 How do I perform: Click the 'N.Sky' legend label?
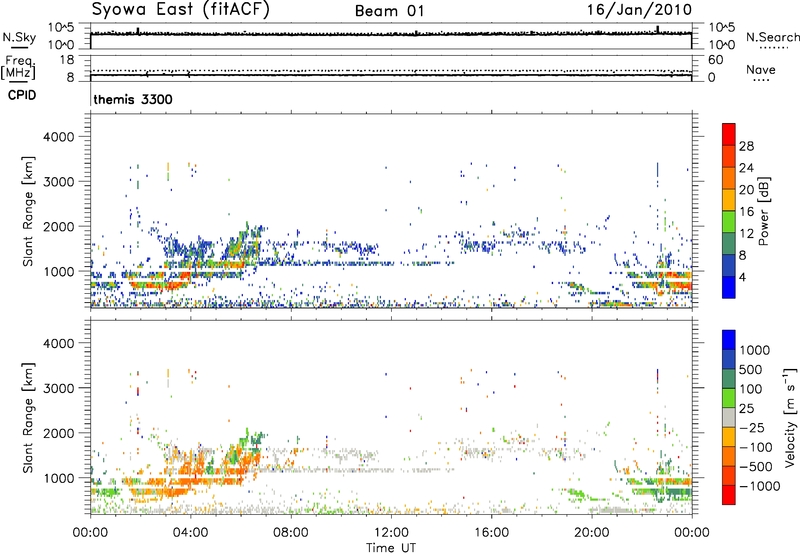point(19,37)
